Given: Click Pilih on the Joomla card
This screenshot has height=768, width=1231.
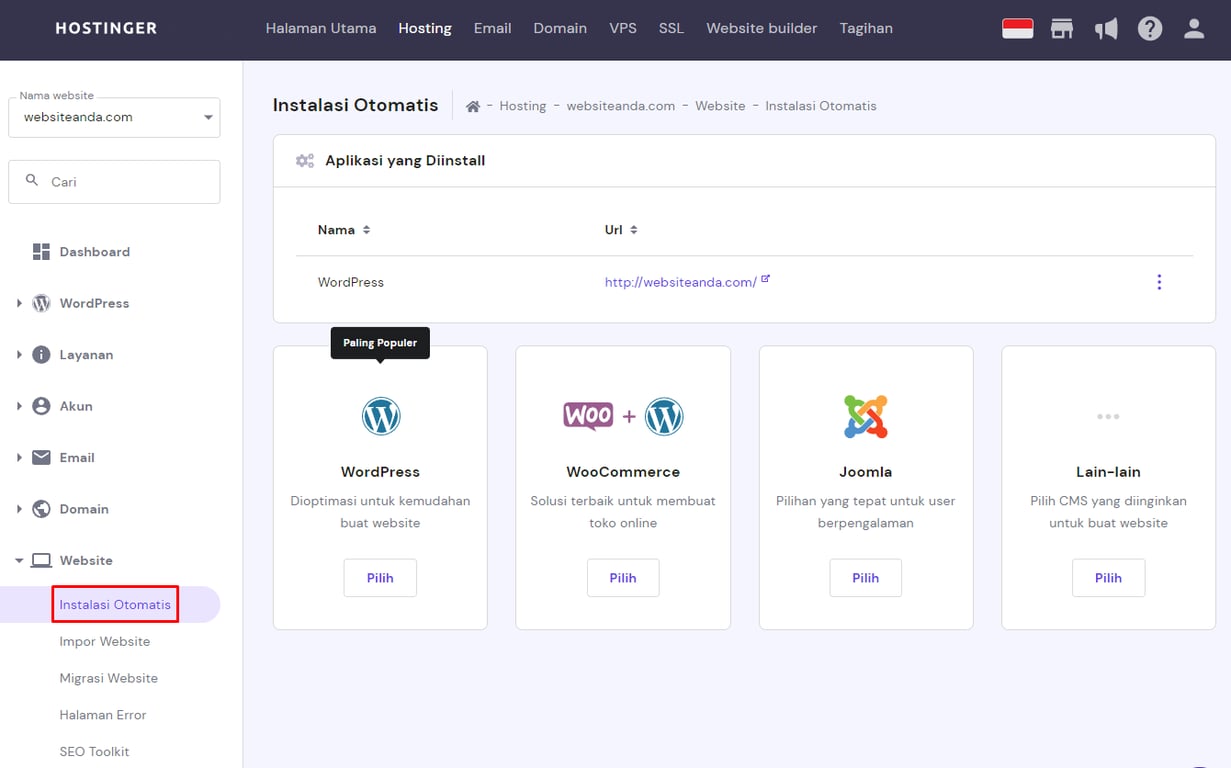Looking at the screenshot, I should coord(865,577).
